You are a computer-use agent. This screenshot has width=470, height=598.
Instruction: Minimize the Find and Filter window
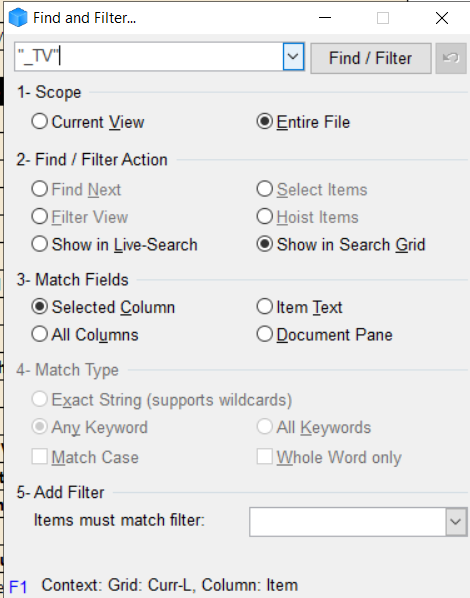click(x=325, y=18)
